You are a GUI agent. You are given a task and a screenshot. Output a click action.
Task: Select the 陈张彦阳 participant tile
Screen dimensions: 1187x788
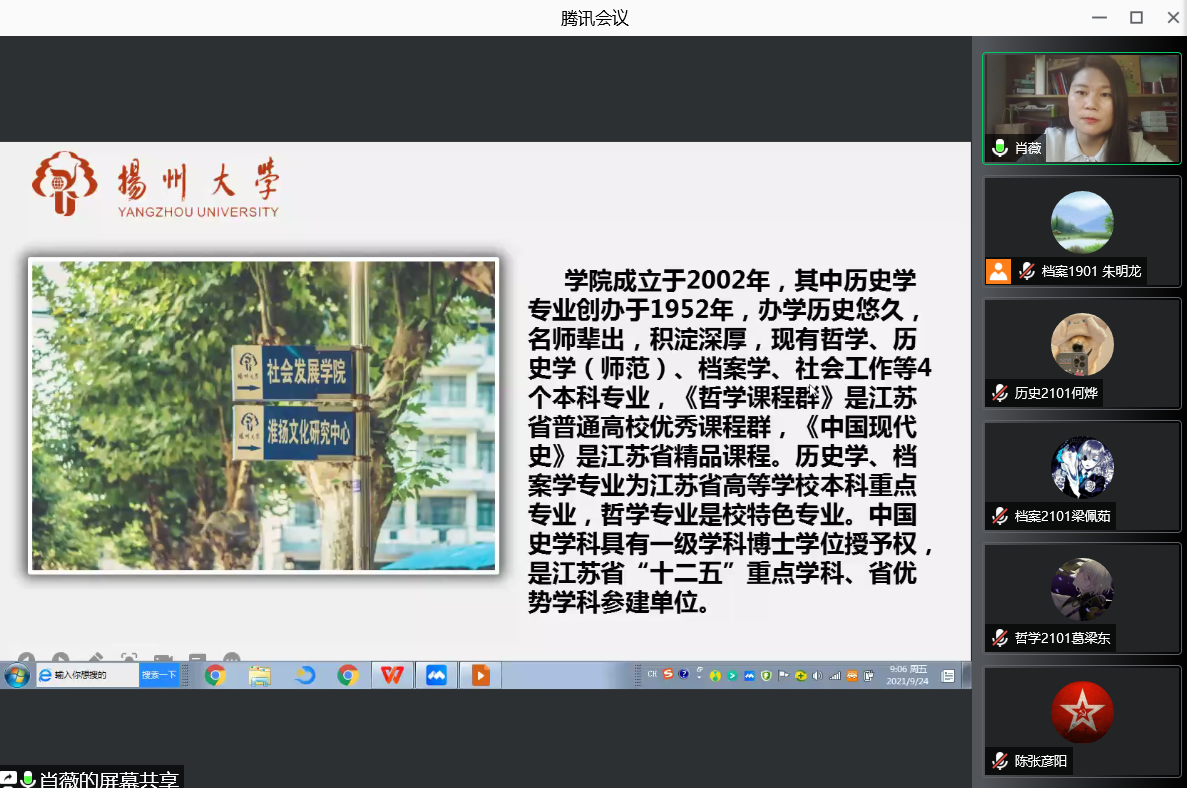pos(1082,721)
